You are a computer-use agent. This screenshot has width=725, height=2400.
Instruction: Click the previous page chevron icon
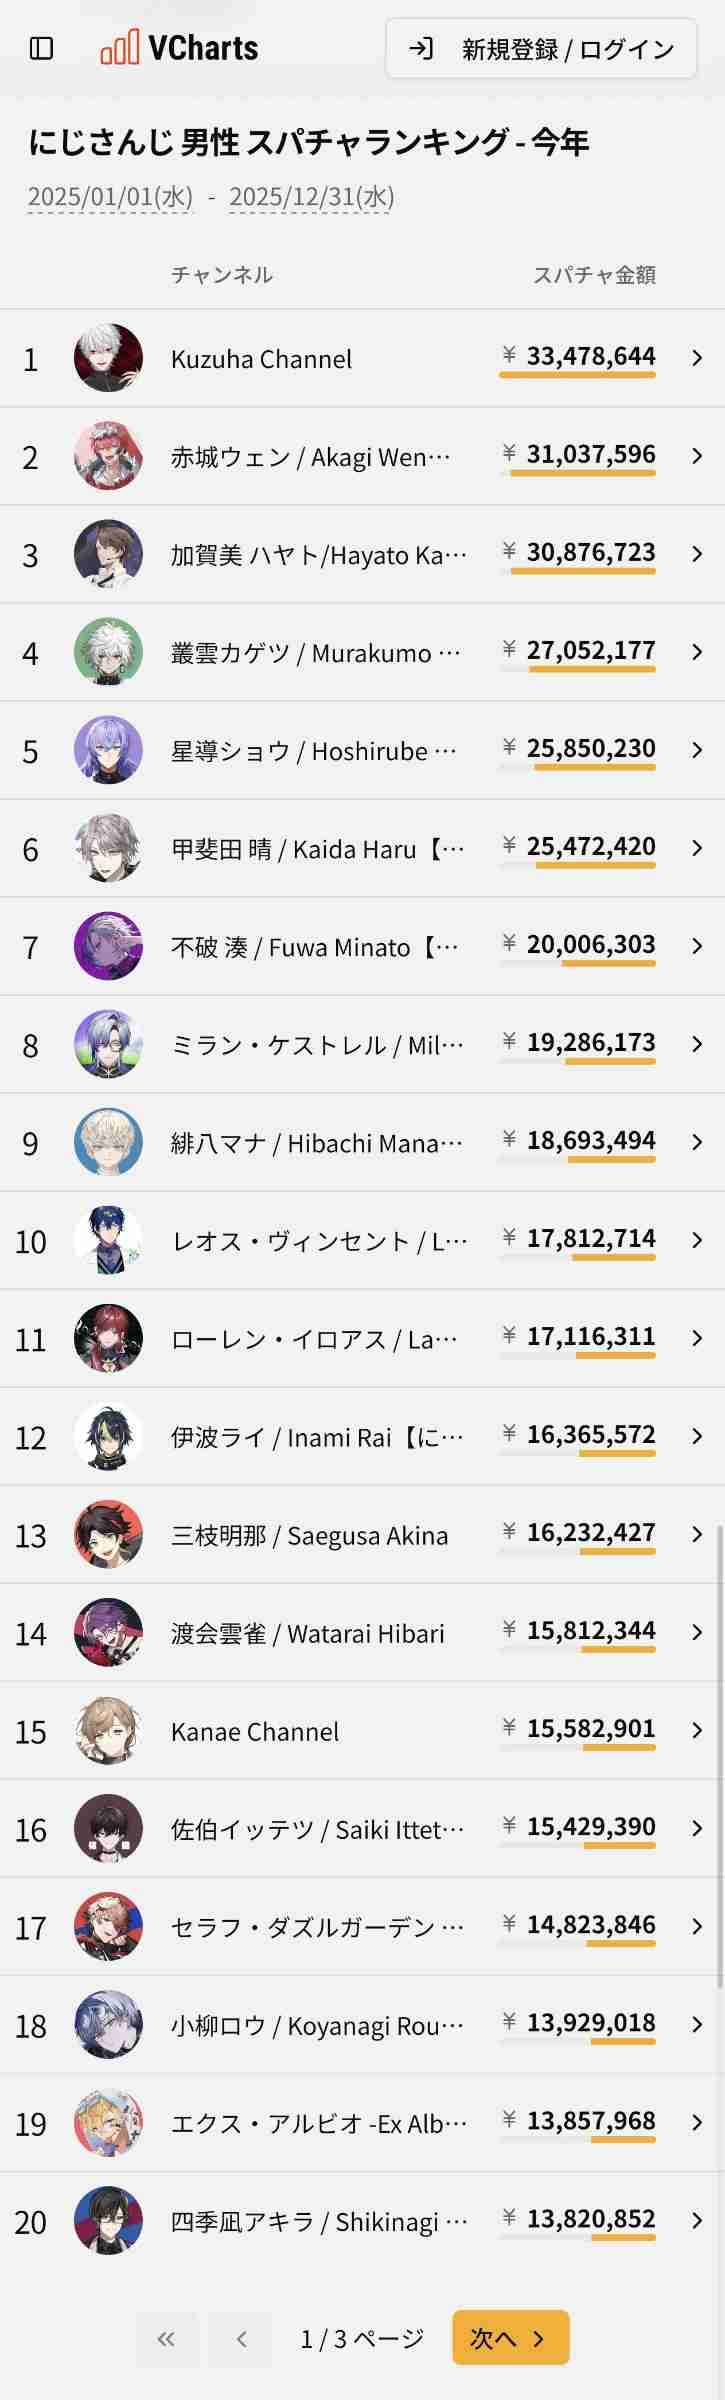[x=241, y=2338]
